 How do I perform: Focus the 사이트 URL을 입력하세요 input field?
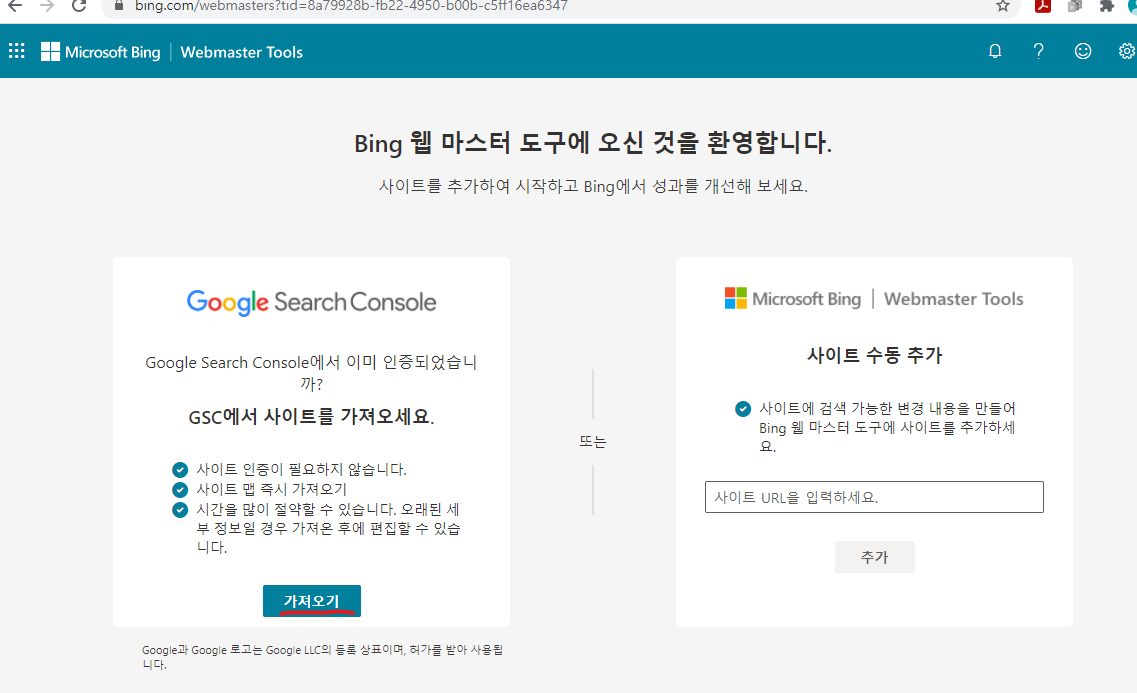click(874, 497)
